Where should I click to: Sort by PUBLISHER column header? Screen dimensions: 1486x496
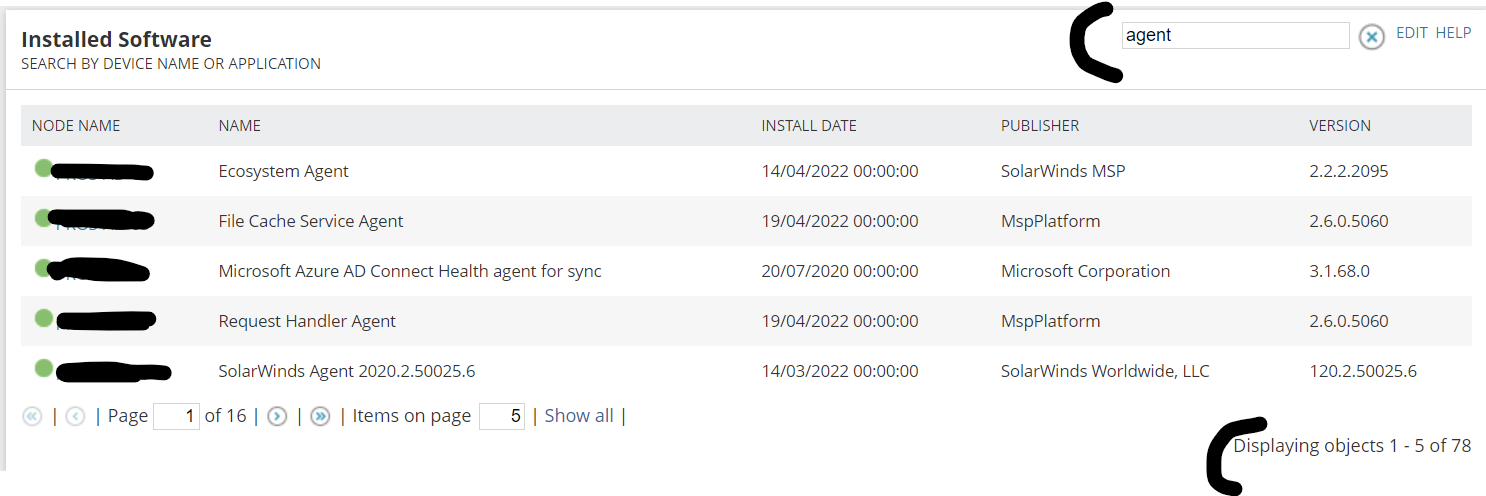1040,126
